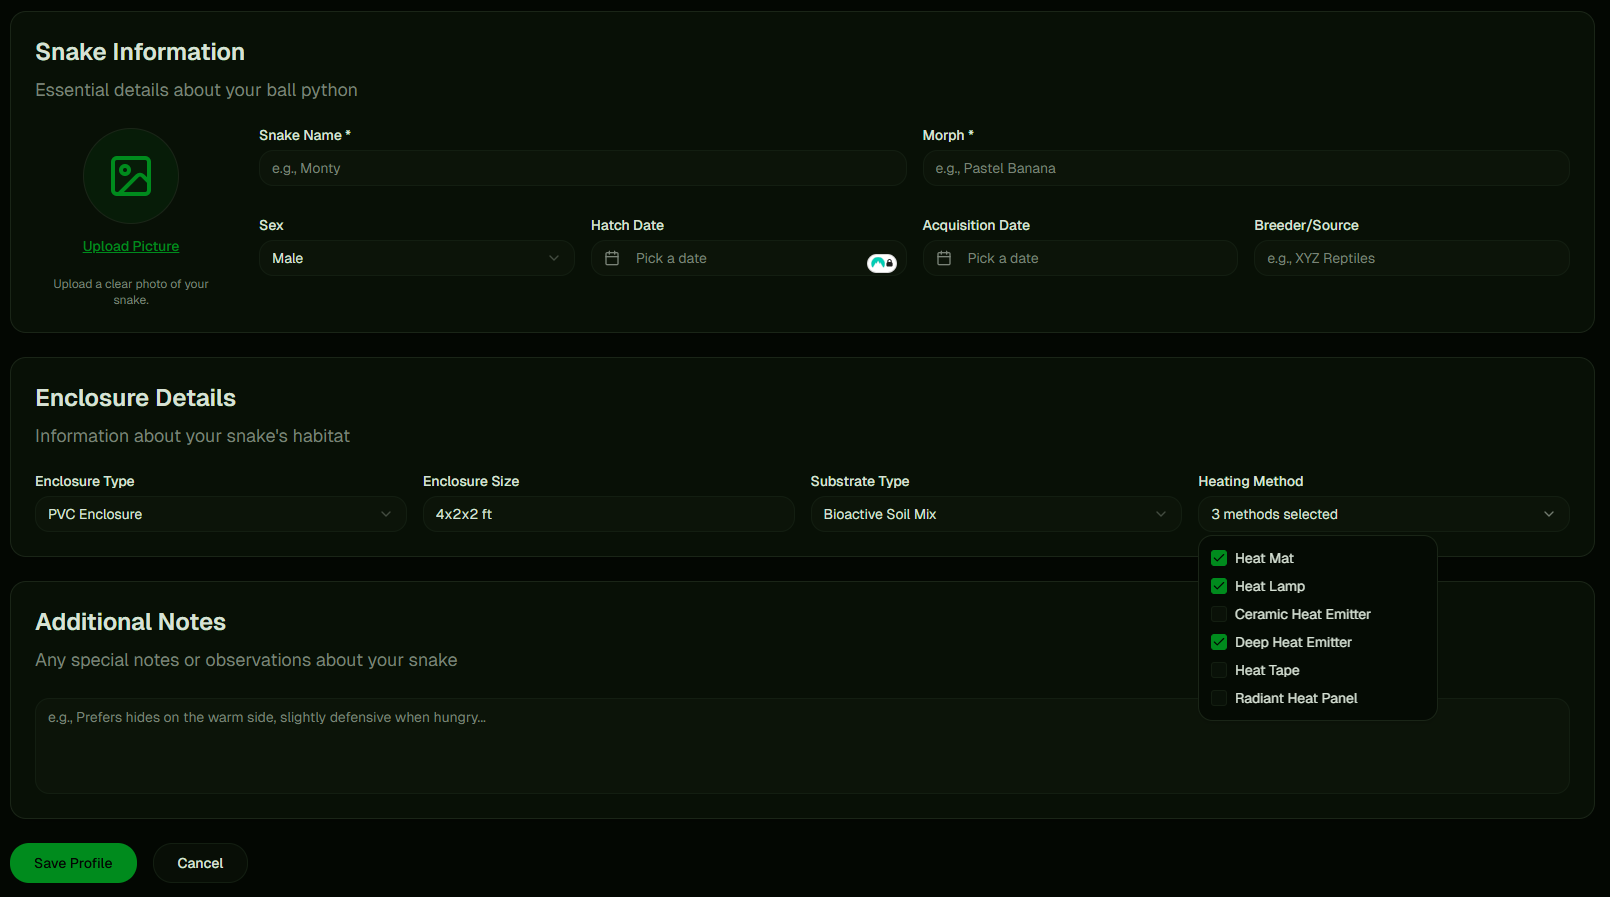Open the Enclosure Type dropdown
Image resolution: width=1610 pixels, height=897 pixels.
(x=221, y=514)
